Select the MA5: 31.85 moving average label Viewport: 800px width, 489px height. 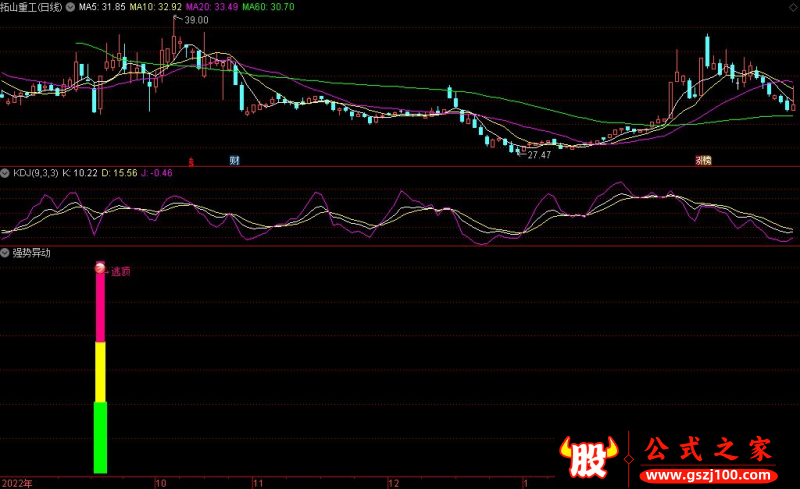pos(102,6)
